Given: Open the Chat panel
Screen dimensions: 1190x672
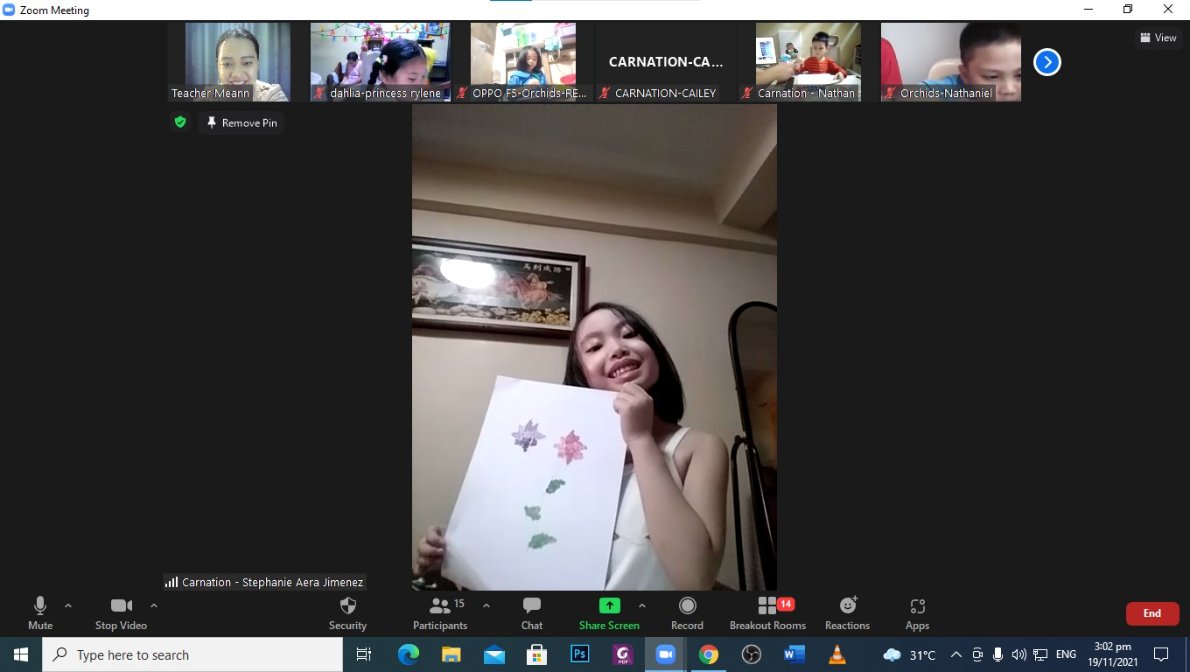Looking at the screenshot, I should pyautogui.click(x=532, y=613).
